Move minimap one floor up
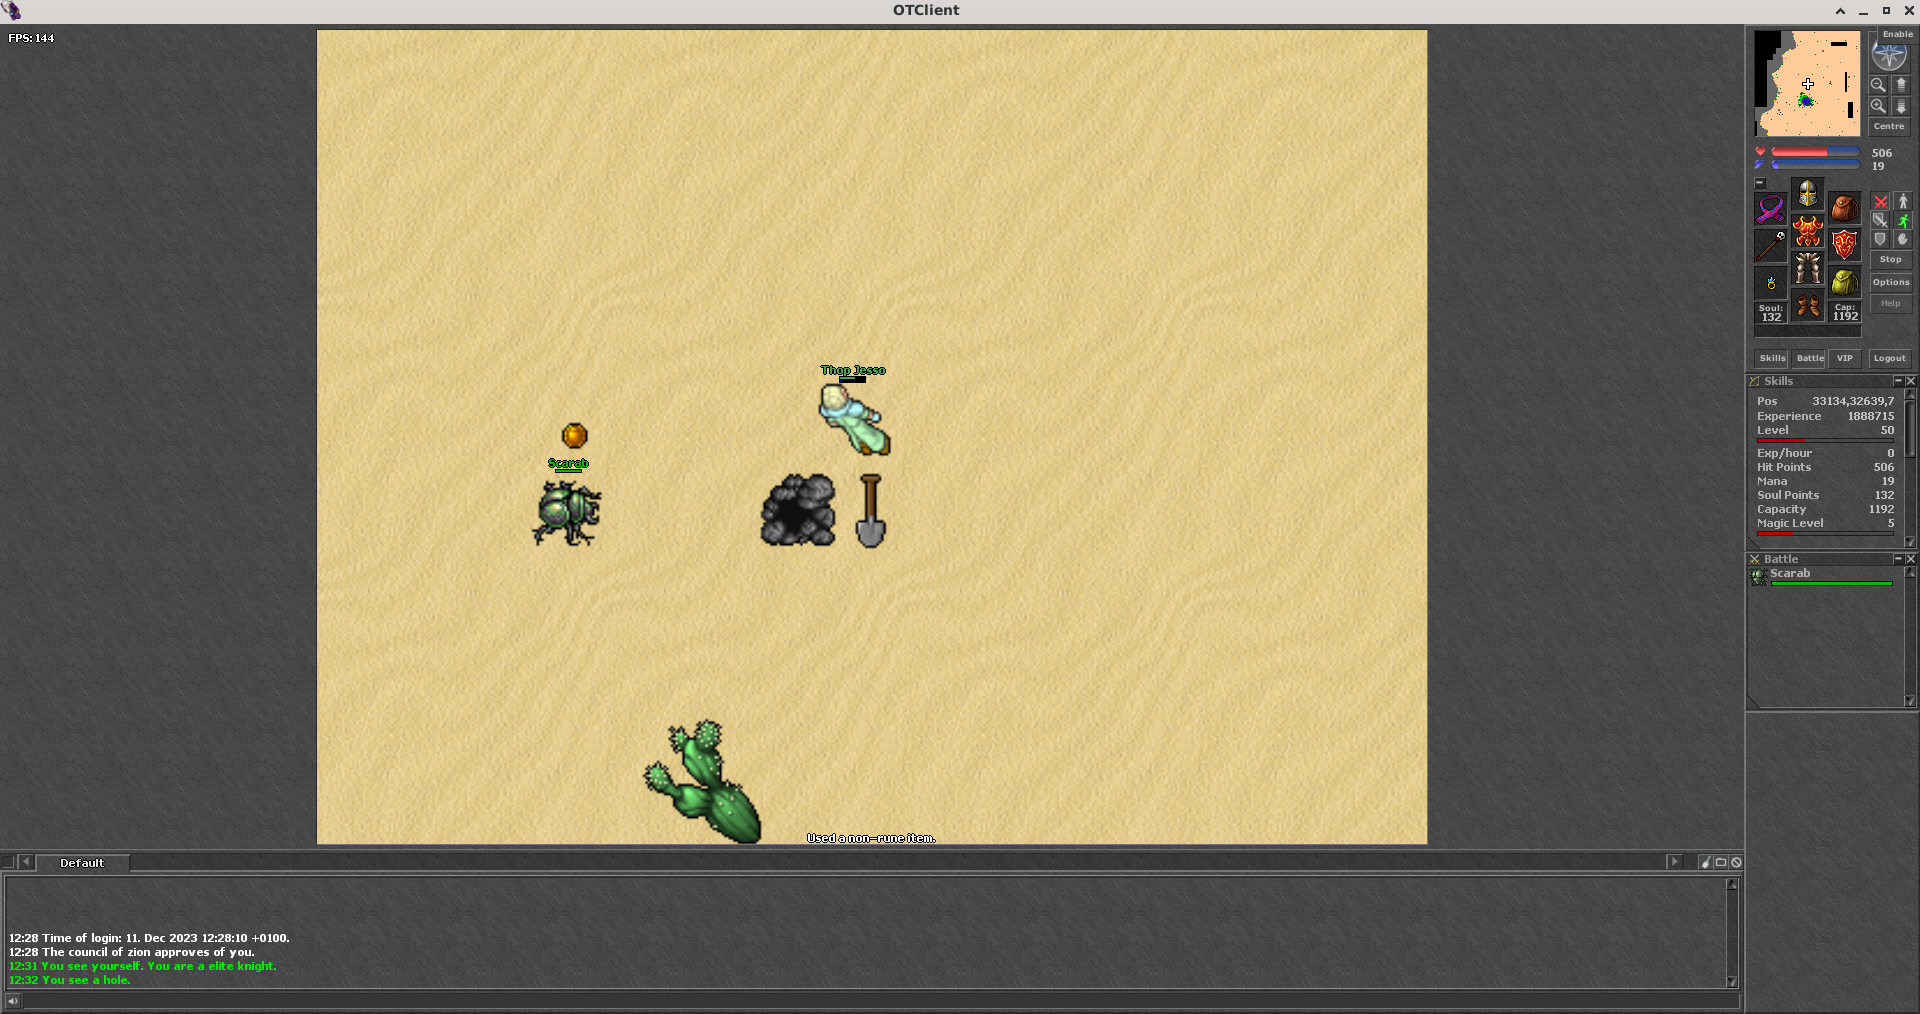Image resolution: width=1920 pixels, height=1014 pixels. tap(1901, 85)
